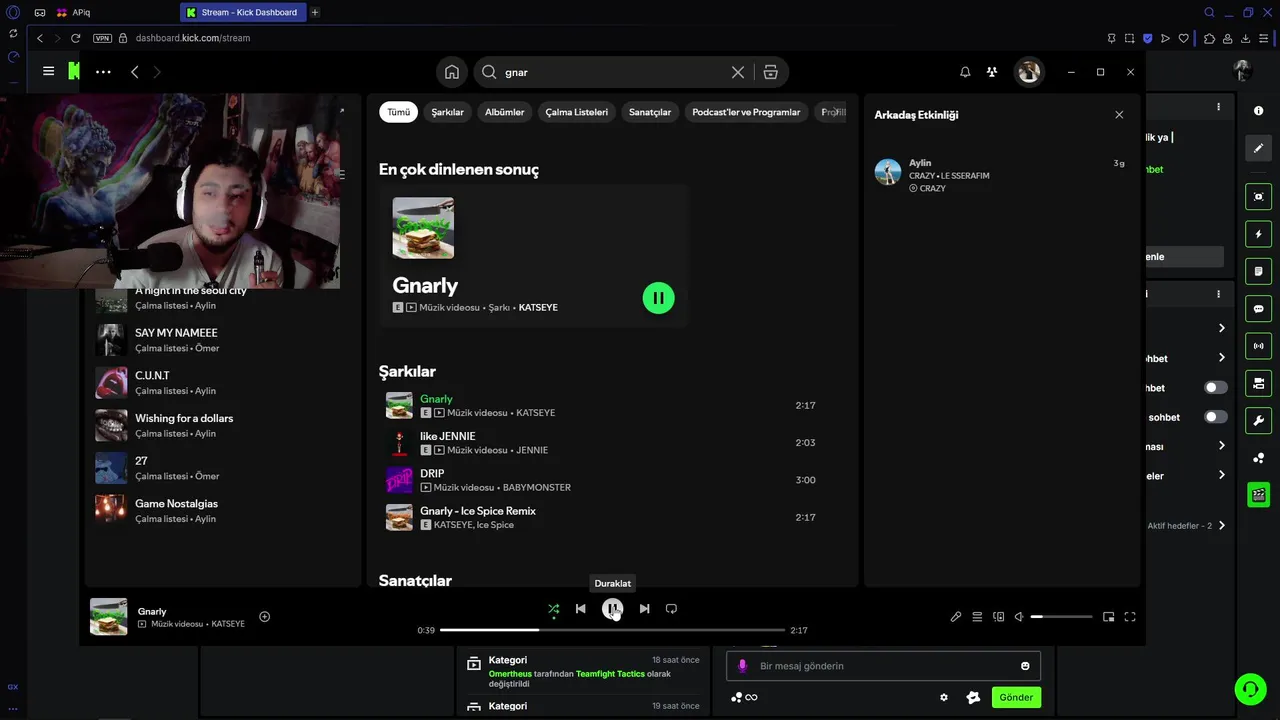
Task: Select the Podcast'ler ve Programlar chip
Action: pyautogui.click(x=746, y=112)
